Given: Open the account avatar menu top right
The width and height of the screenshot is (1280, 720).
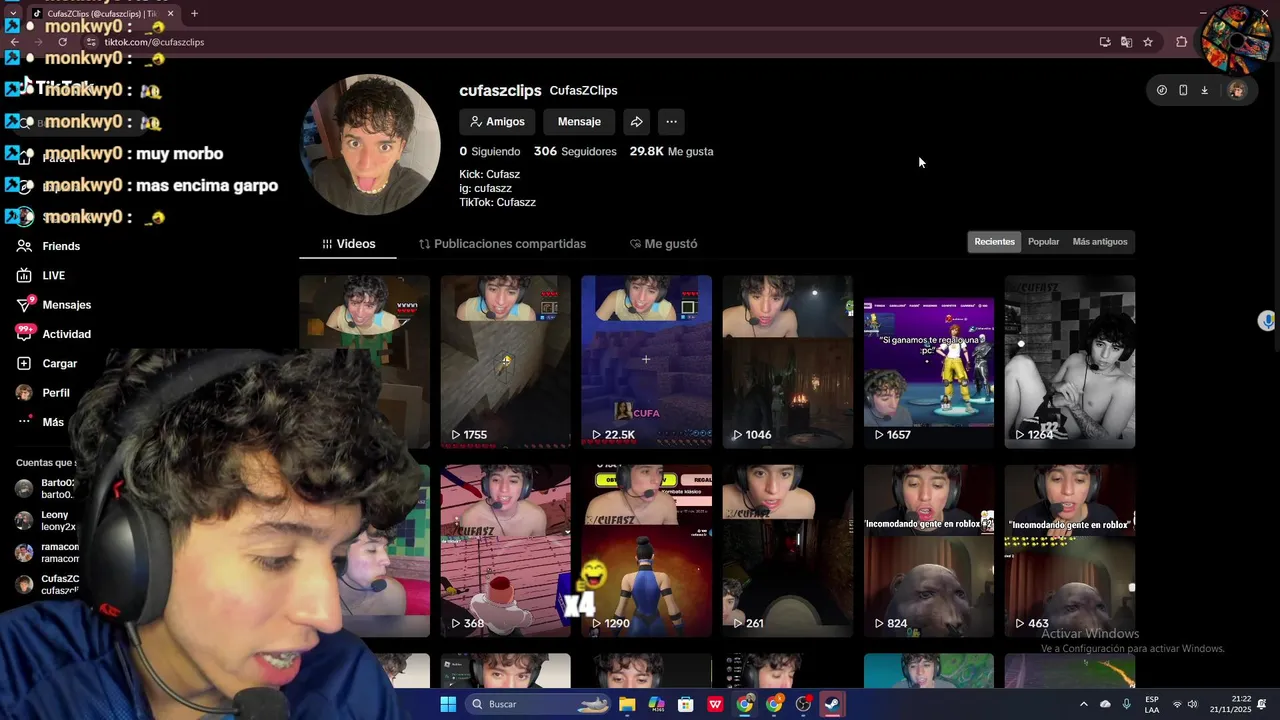Looking at the screenshot, I should tap(1237, 90).
